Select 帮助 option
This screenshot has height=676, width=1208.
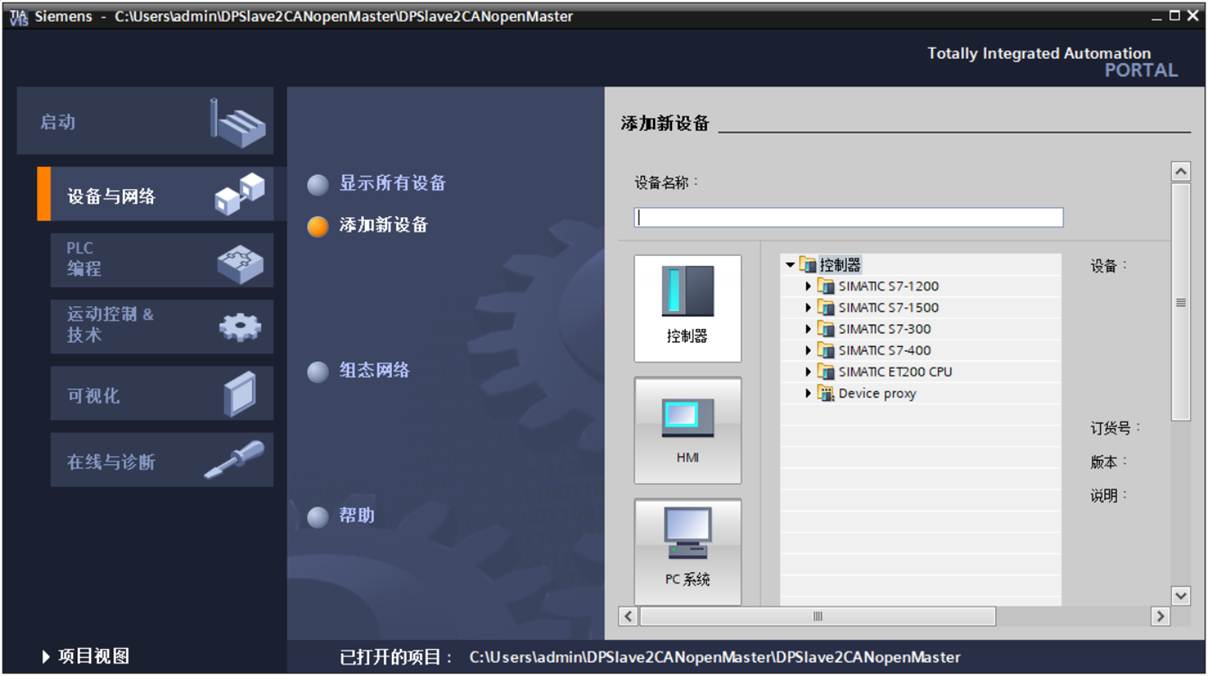coord(357,516)
